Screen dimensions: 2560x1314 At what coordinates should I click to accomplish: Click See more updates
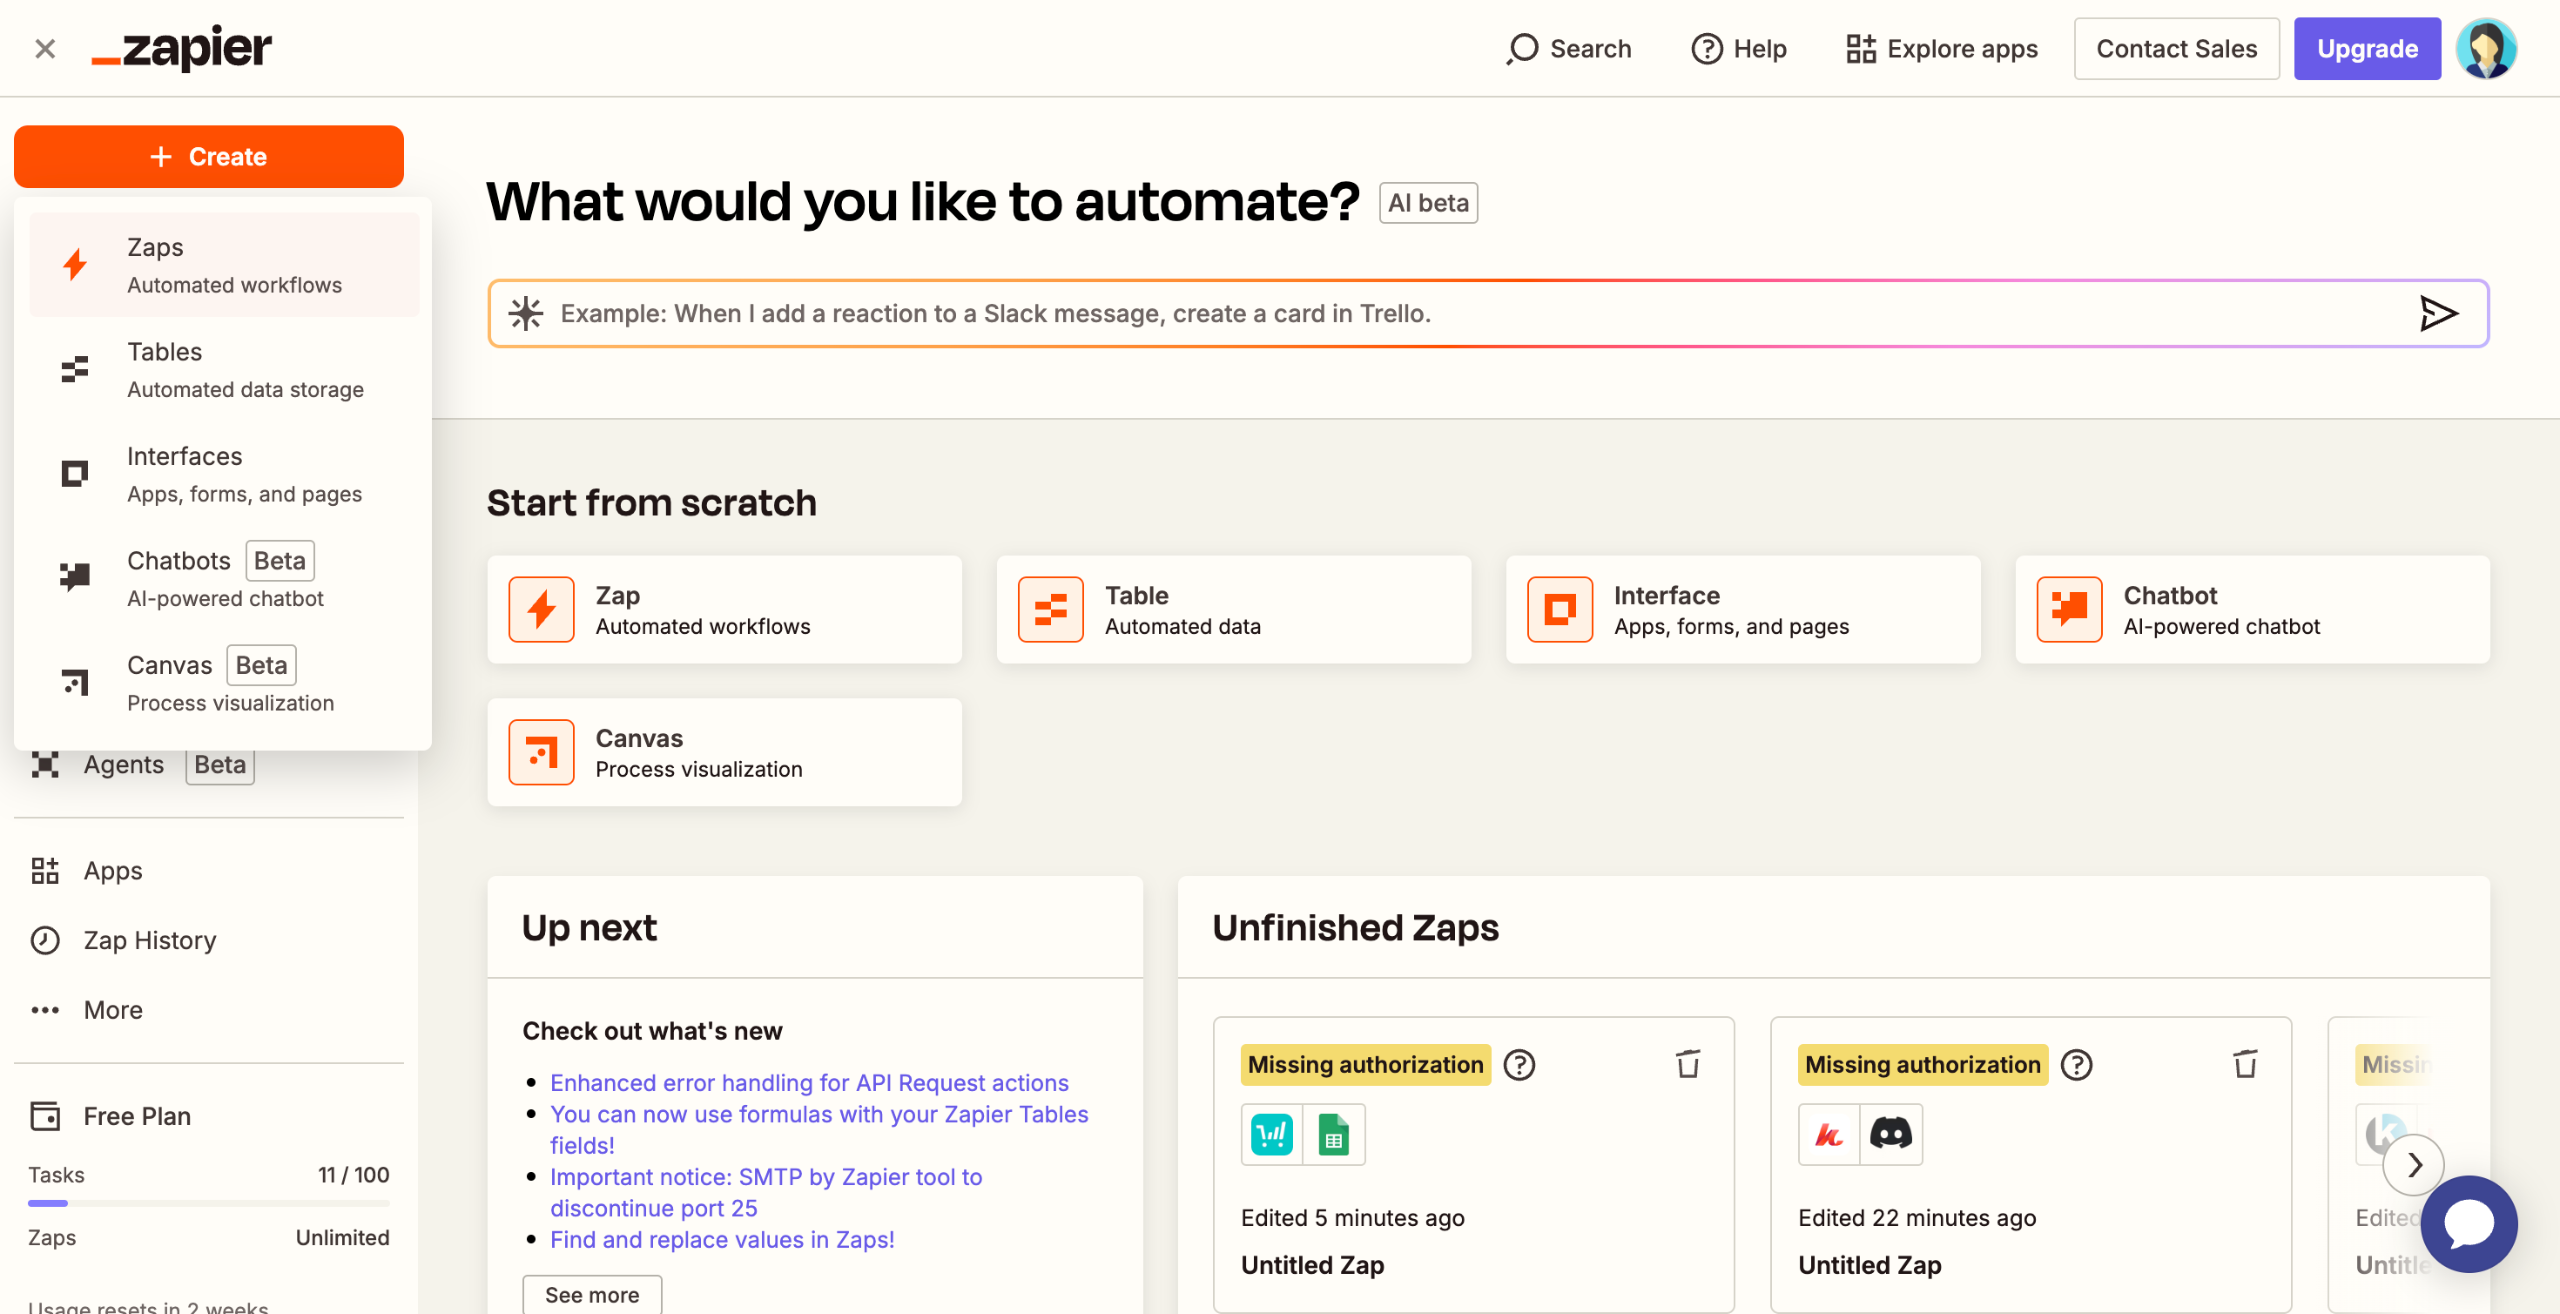[x=592, y=1294]
